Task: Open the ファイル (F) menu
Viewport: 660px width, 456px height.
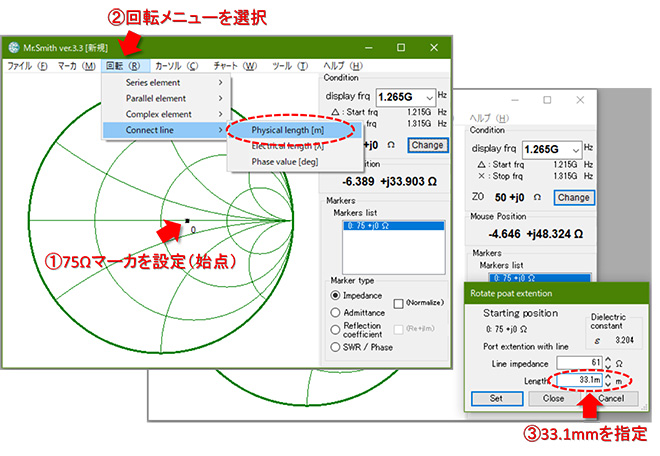Action: point(27,66)
